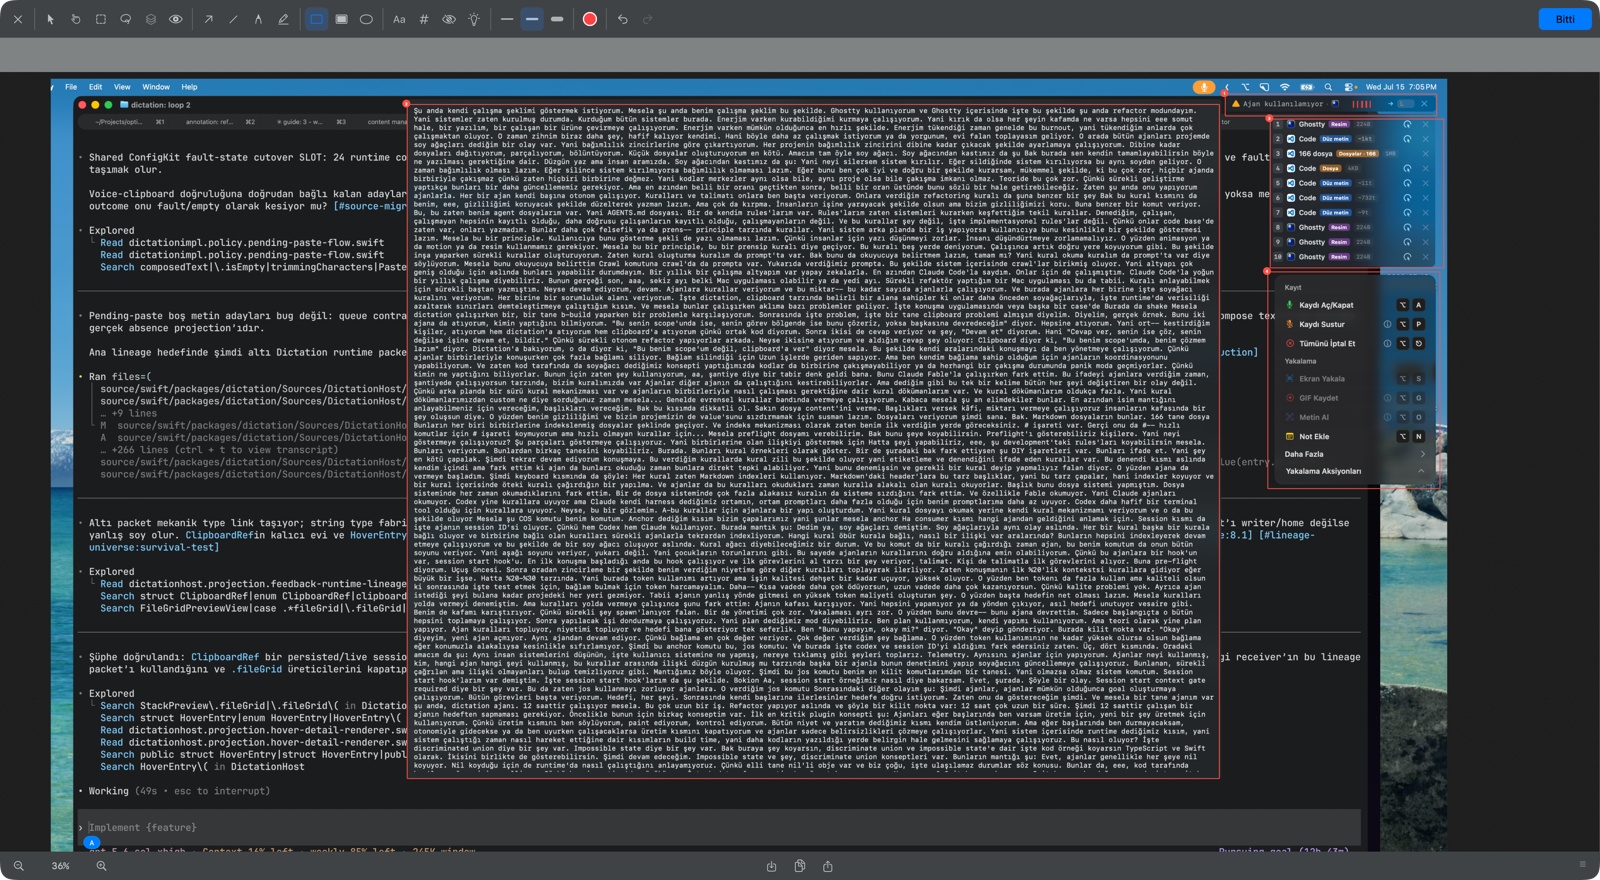
Task: Open the Window menu
Action: point(156,87)
